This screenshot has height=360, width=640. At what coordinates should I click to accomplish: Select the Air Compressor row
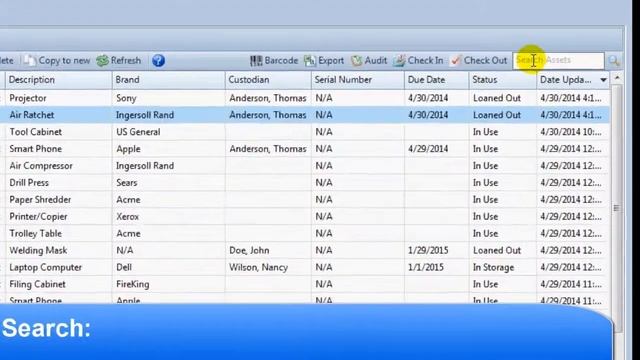[x=305, y=166]
